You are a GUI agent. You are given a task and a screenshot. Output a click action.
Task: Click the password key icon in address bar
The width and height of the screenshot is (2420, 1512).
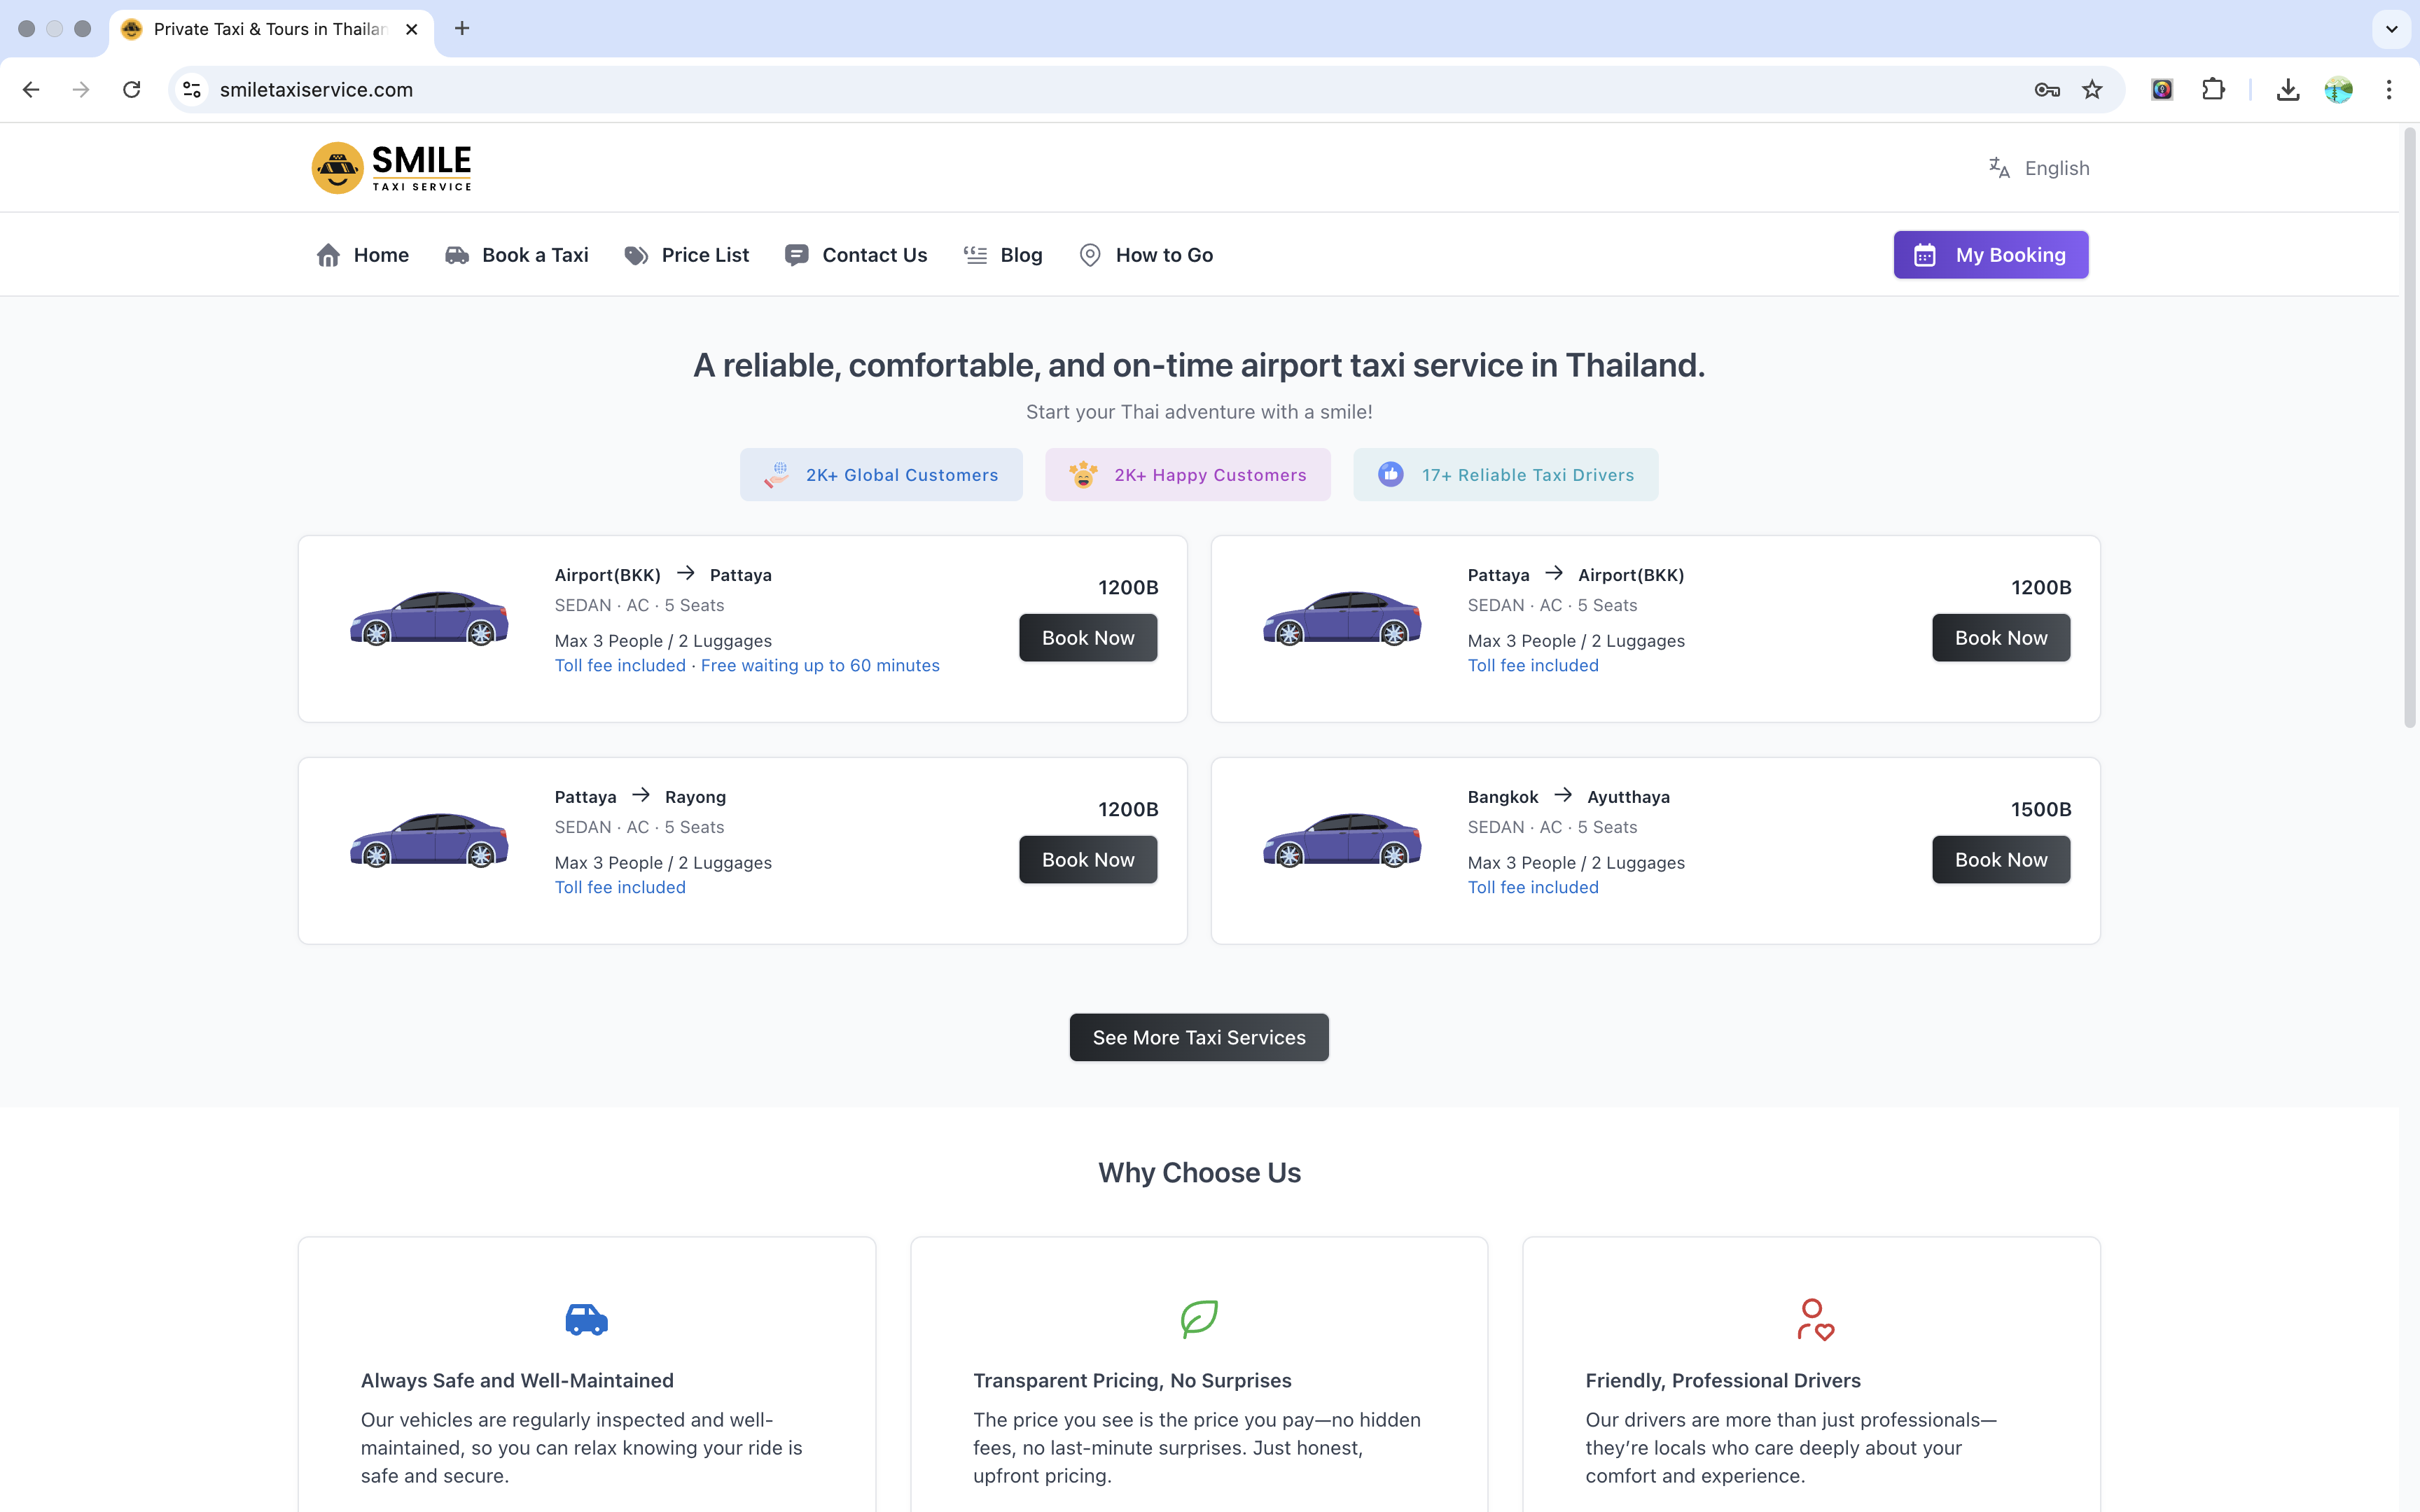click(2046, 90)
